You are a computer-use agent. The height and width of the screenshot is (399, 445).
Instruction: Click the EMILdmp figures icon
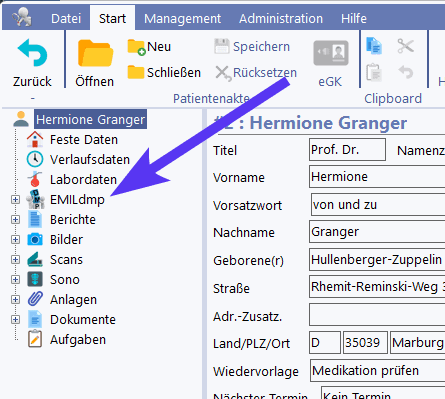[x=35, y=199]
